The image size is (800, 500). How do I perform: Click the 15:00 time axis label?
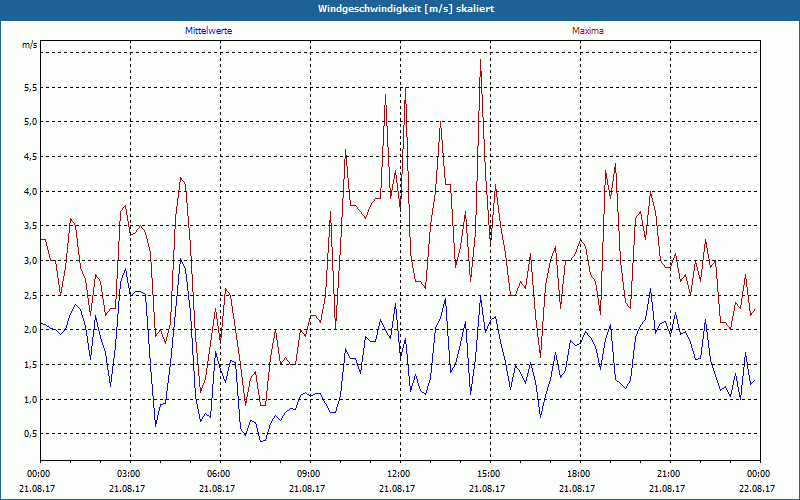[x=490, y=474]
